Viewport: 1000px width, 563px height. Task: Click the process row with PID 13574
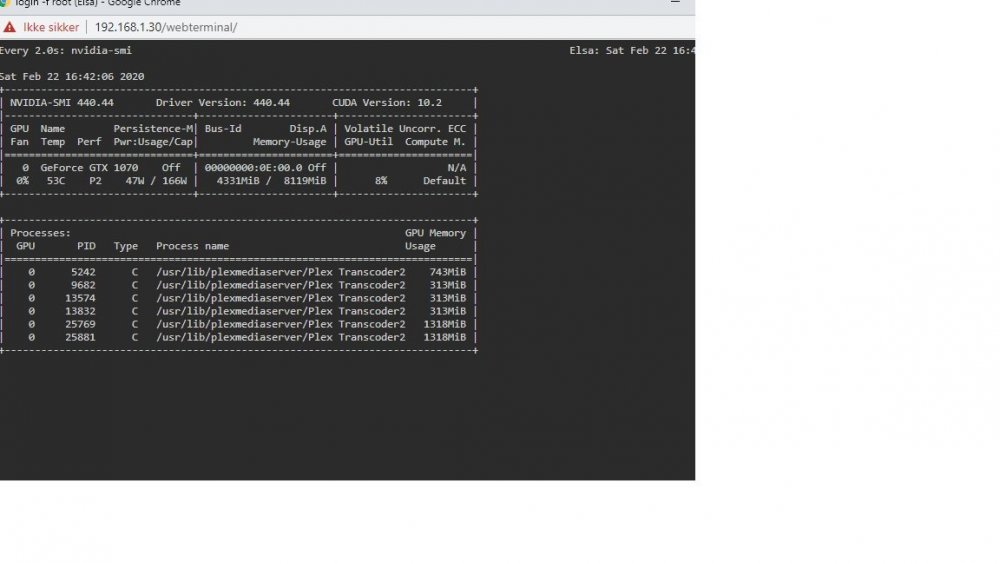point(239,298)
